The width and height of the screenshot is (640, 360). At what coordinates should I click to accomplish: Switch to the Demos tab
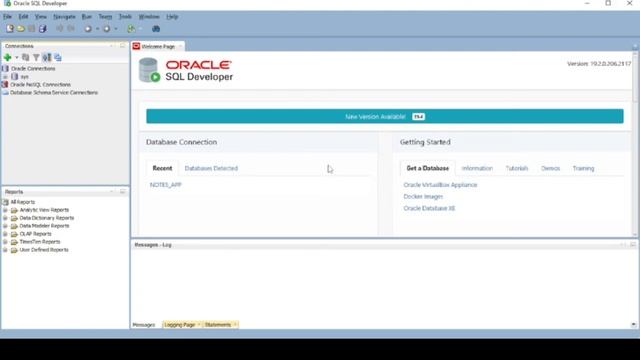550,168
